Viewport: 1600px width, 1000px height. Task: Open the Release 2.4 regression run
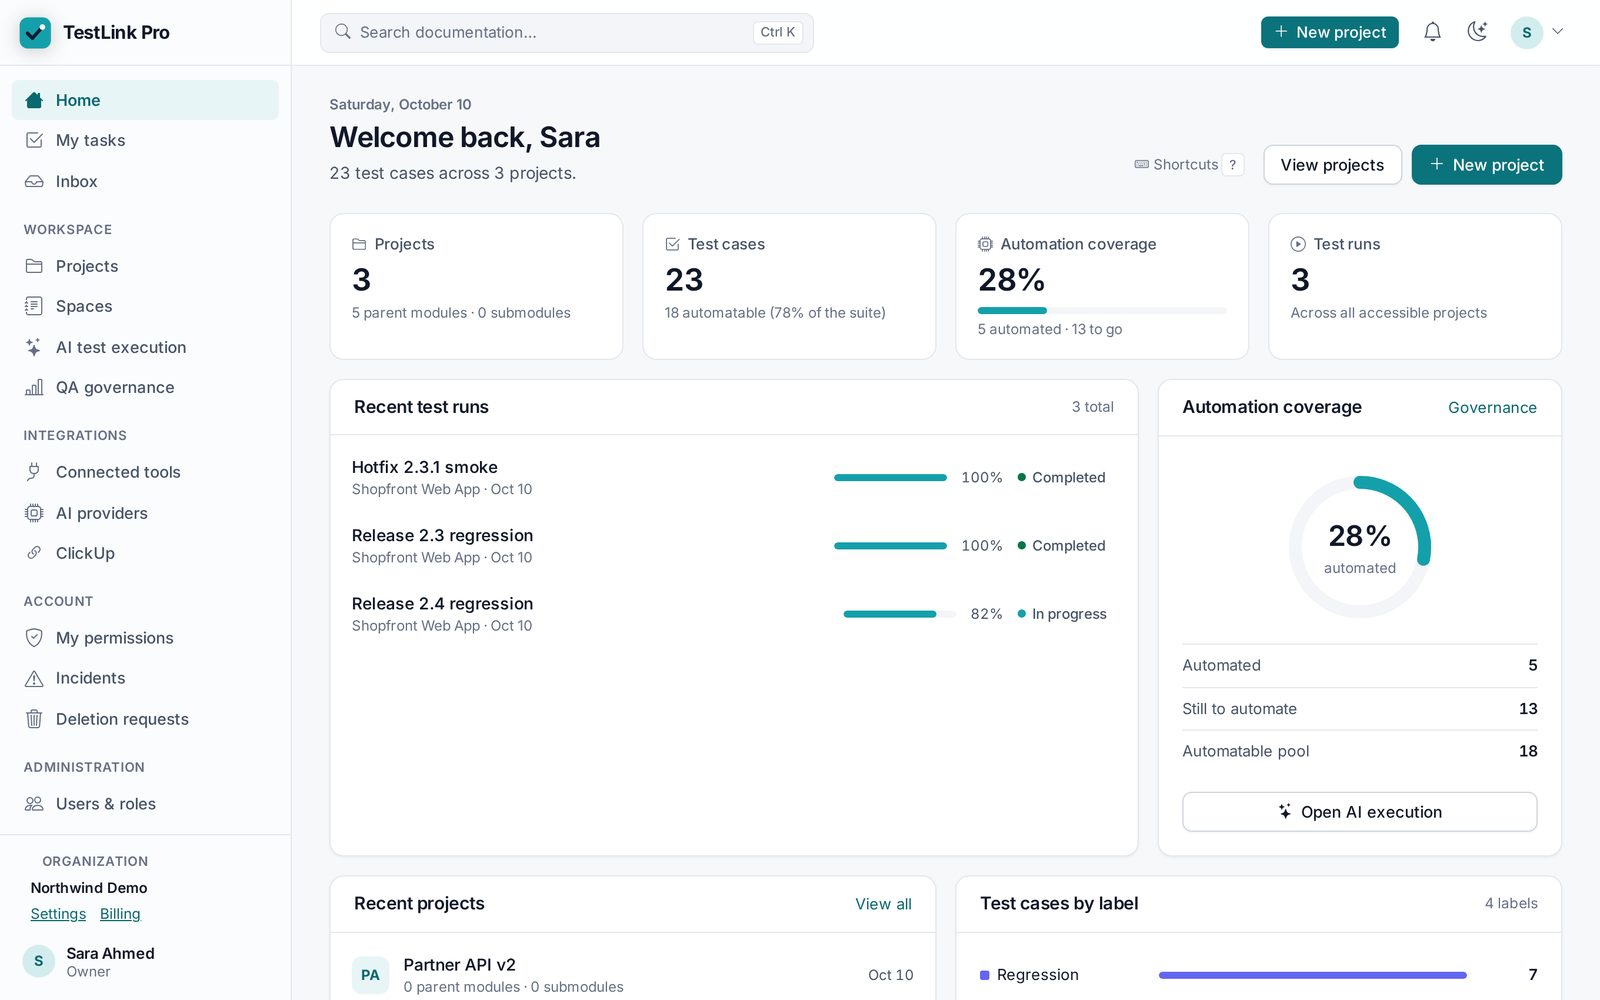point(733,614)
